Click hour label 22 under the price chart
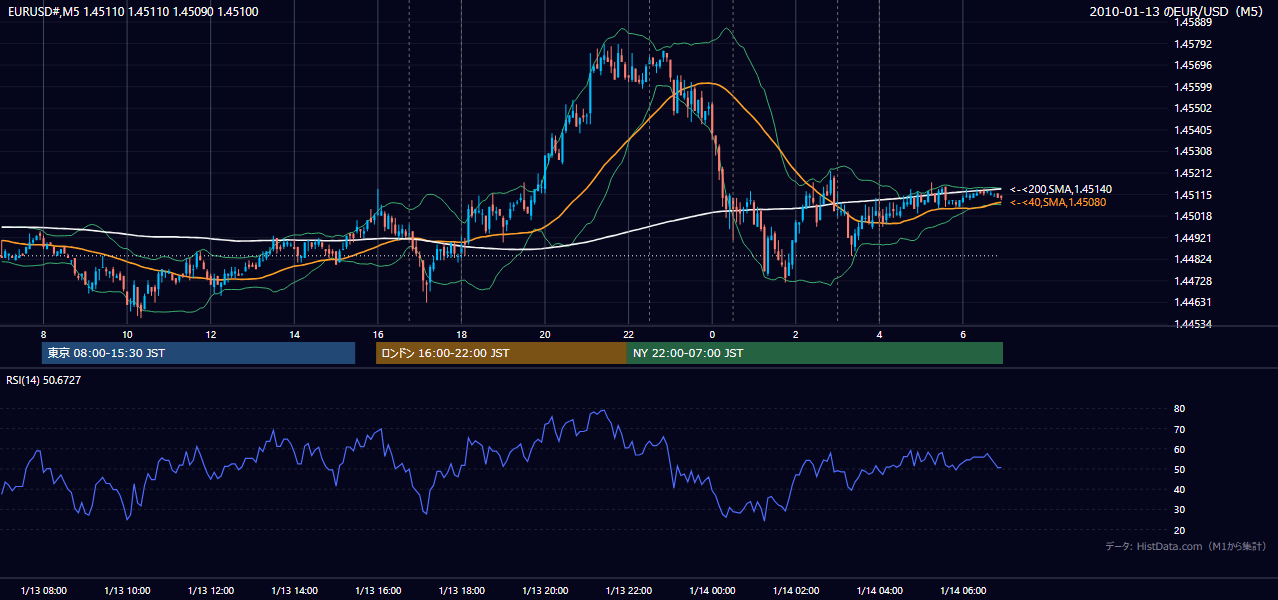1278x600 pixels. [x=628, y=334]
